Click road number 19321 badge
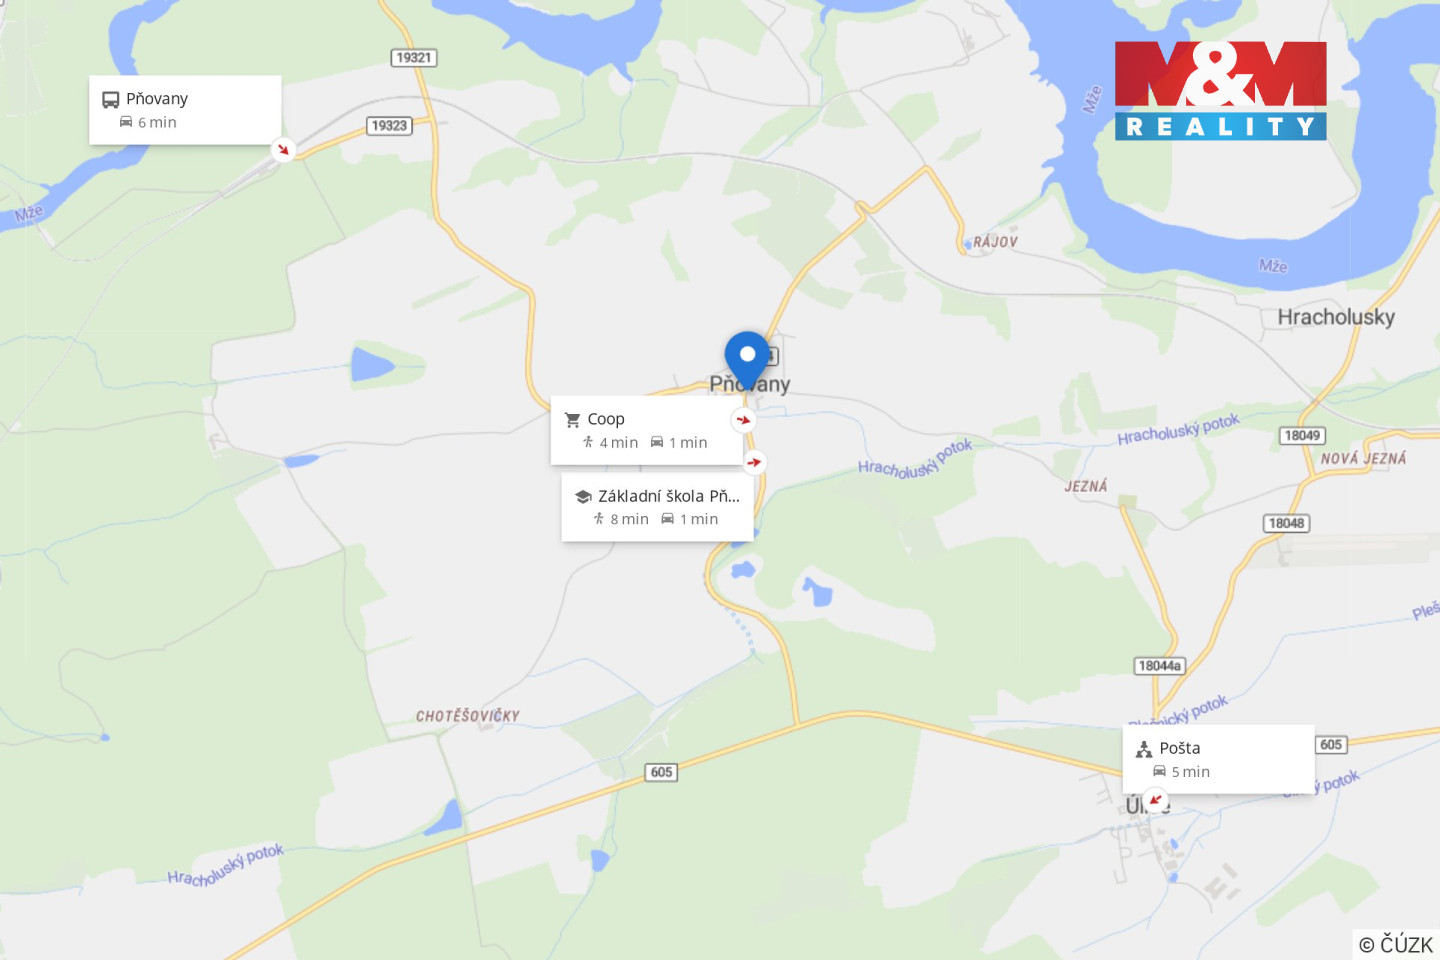 (414, 58)
